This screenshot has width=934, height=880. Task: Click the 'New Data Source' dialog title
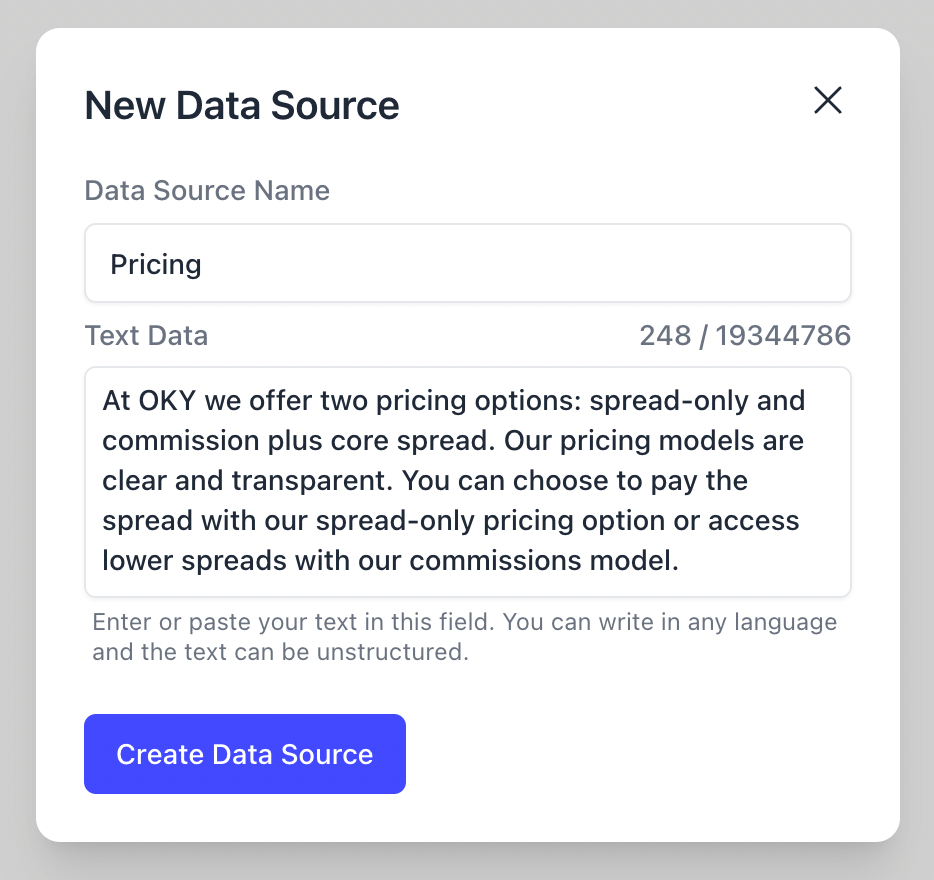pos(241,105)
